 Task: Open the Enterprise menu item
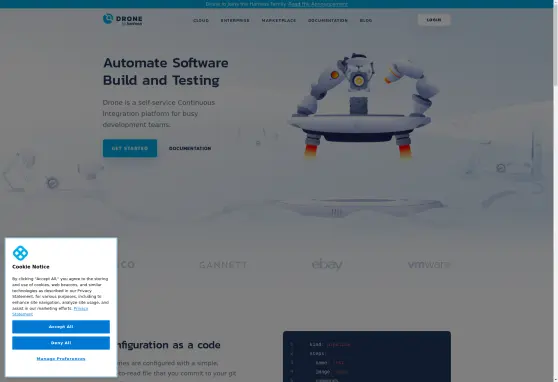click(x=235, y=21)
